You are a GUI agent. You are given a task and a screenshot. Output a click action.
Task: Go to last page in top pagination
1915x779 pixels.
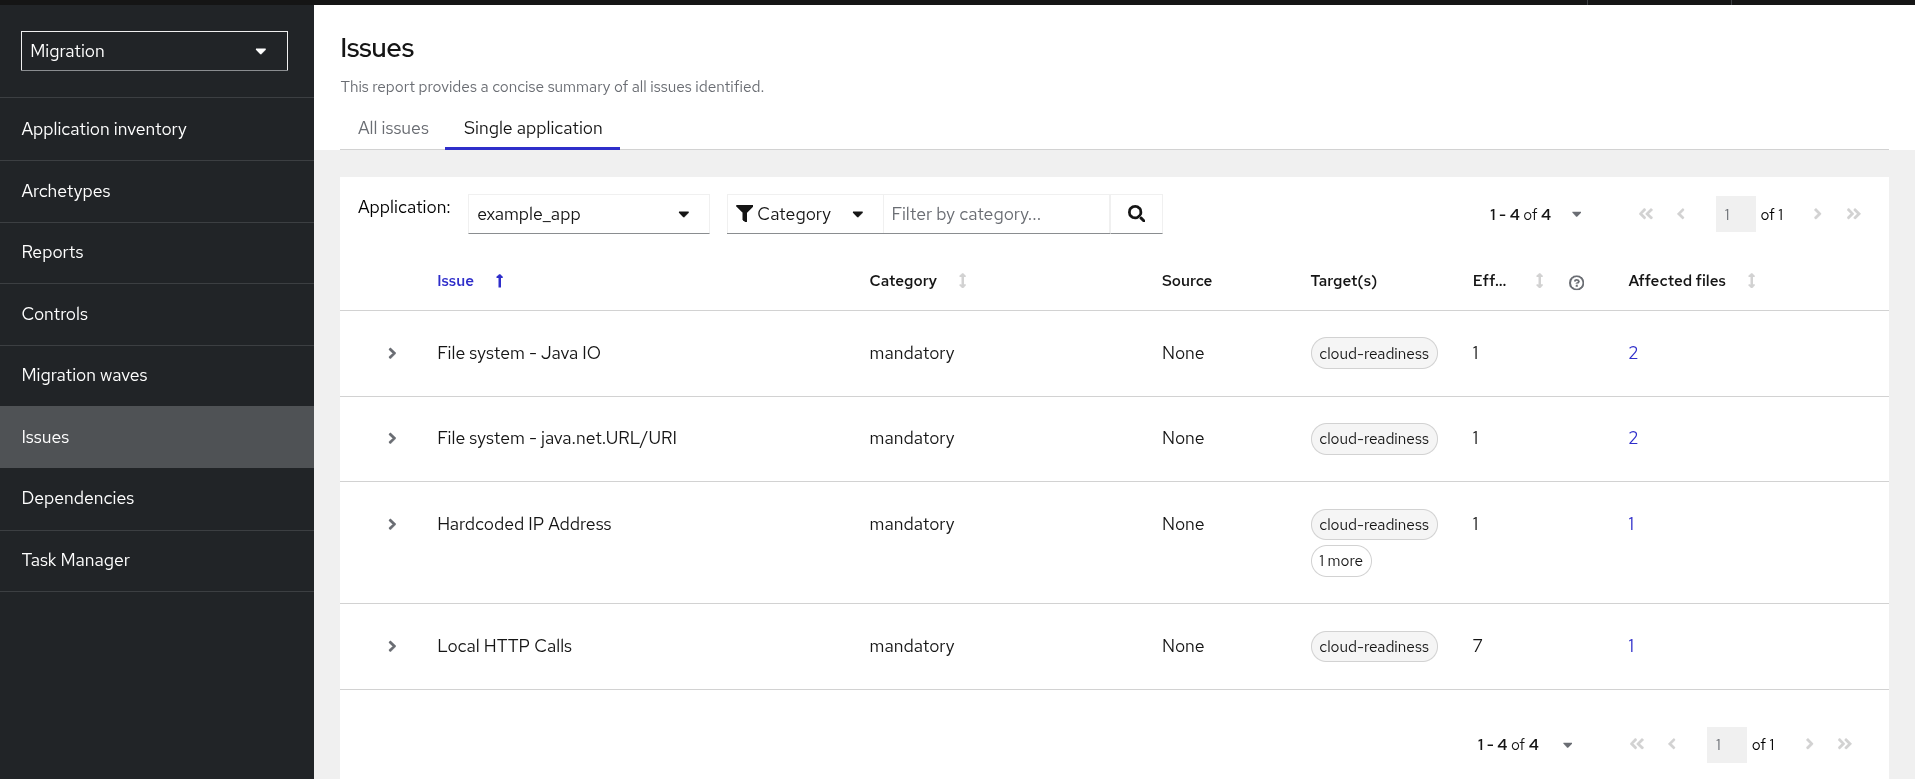pyautogui.click(x=1853, y=214)
